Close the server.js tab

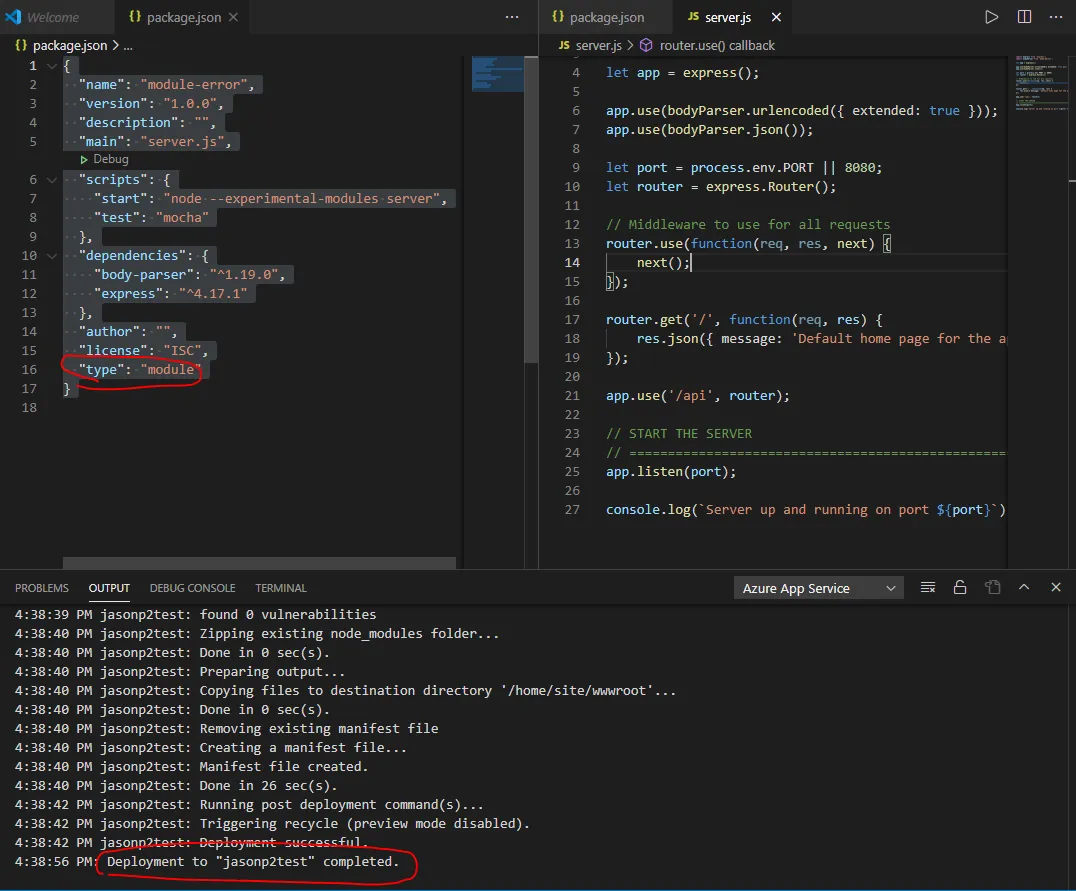point(776,17)
